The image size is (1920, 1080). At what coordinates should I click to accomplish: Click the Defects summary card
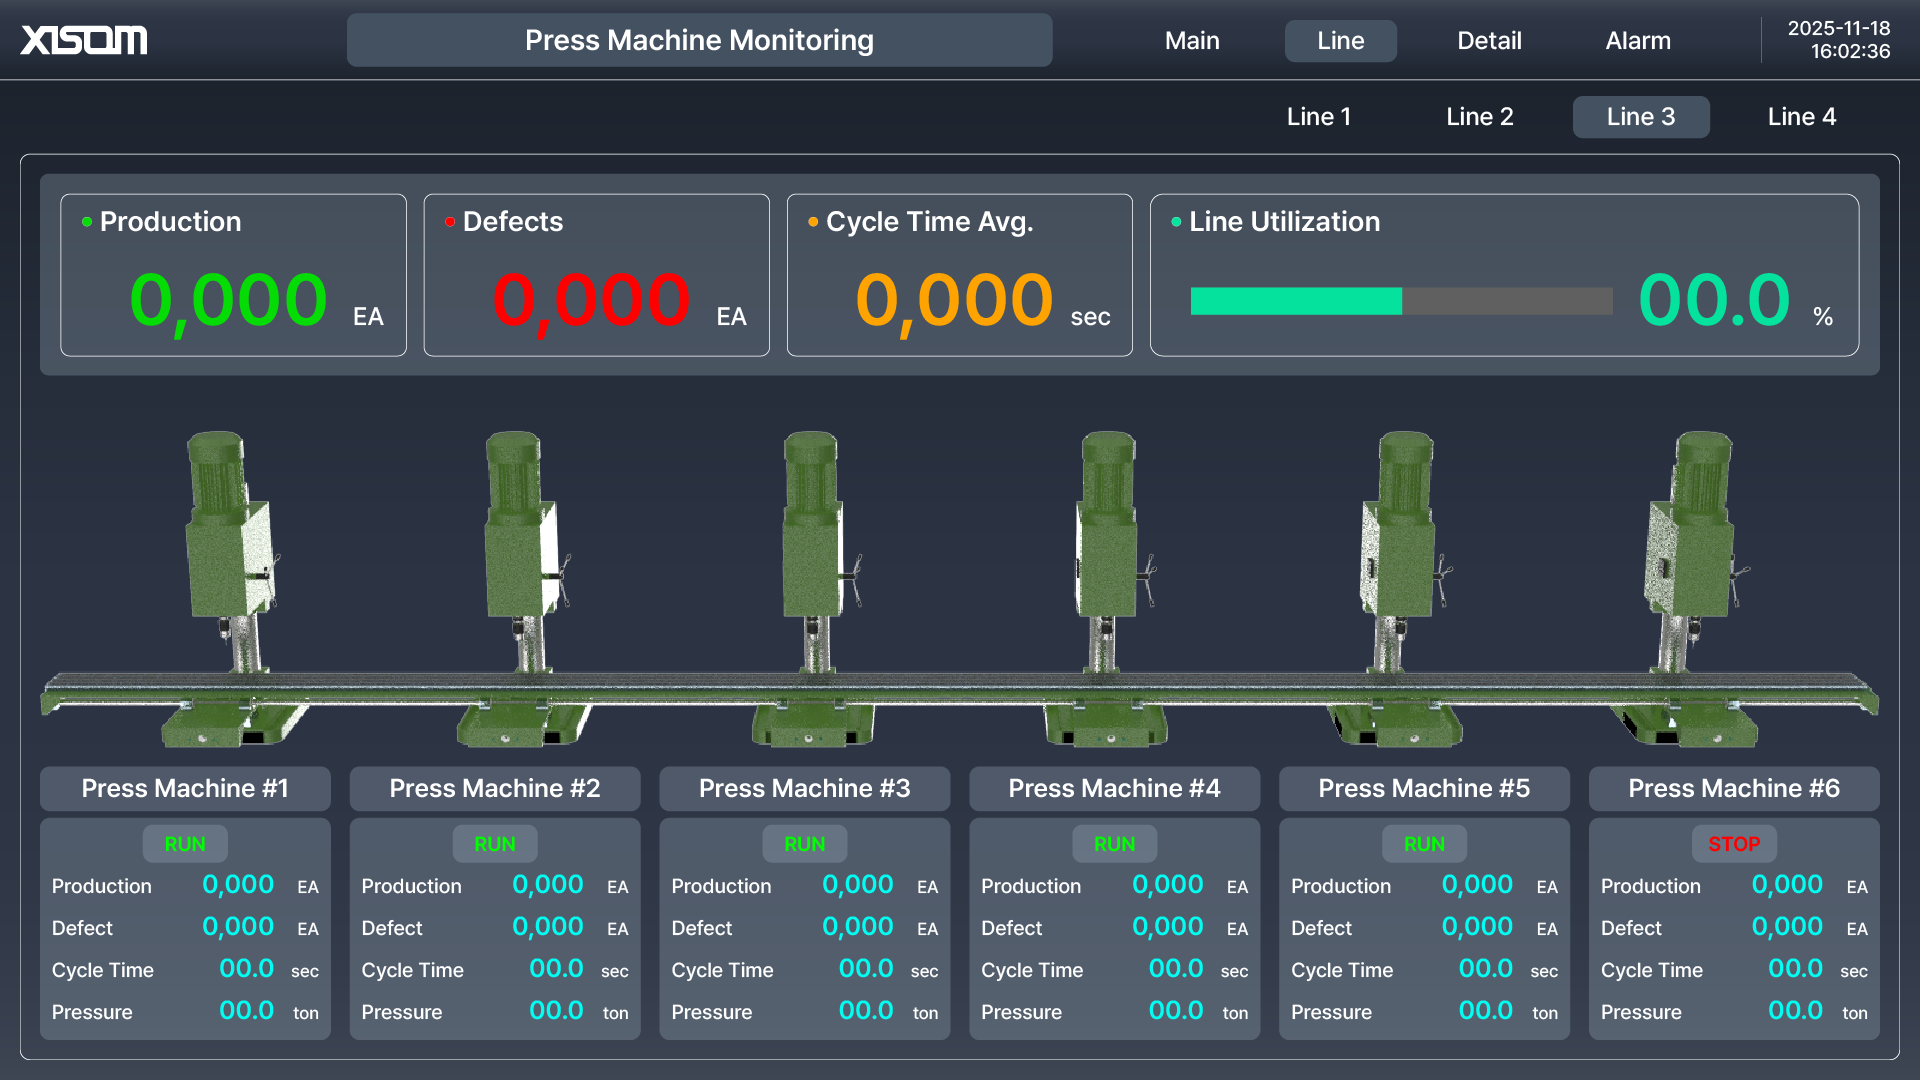pos(596,275)
